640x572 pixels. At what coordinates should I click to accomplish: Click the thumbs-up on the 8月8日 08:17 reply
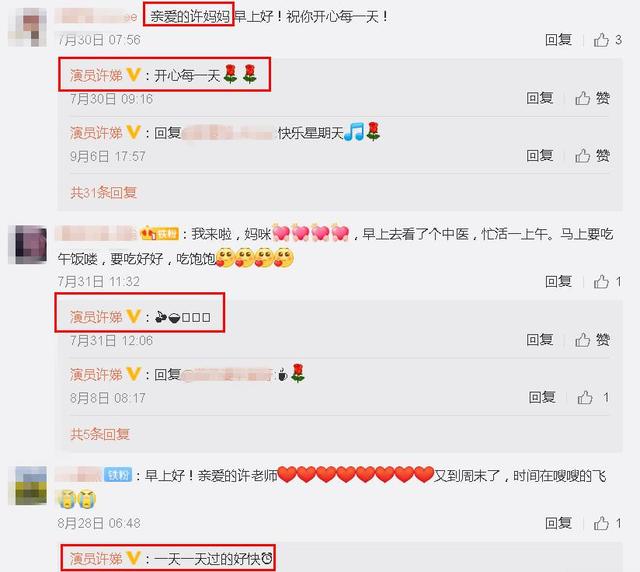[x=585, y=397]
